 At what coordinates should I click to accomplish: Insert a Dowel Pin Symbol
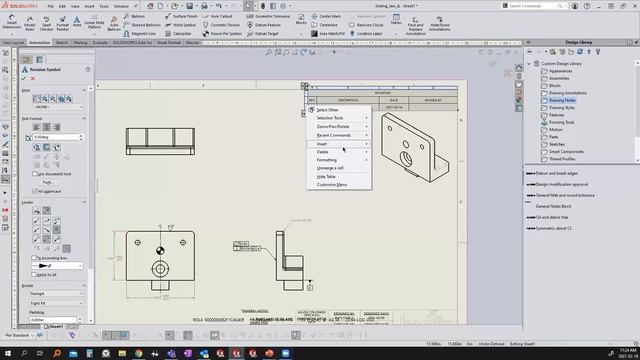click(x=222, y=33)
